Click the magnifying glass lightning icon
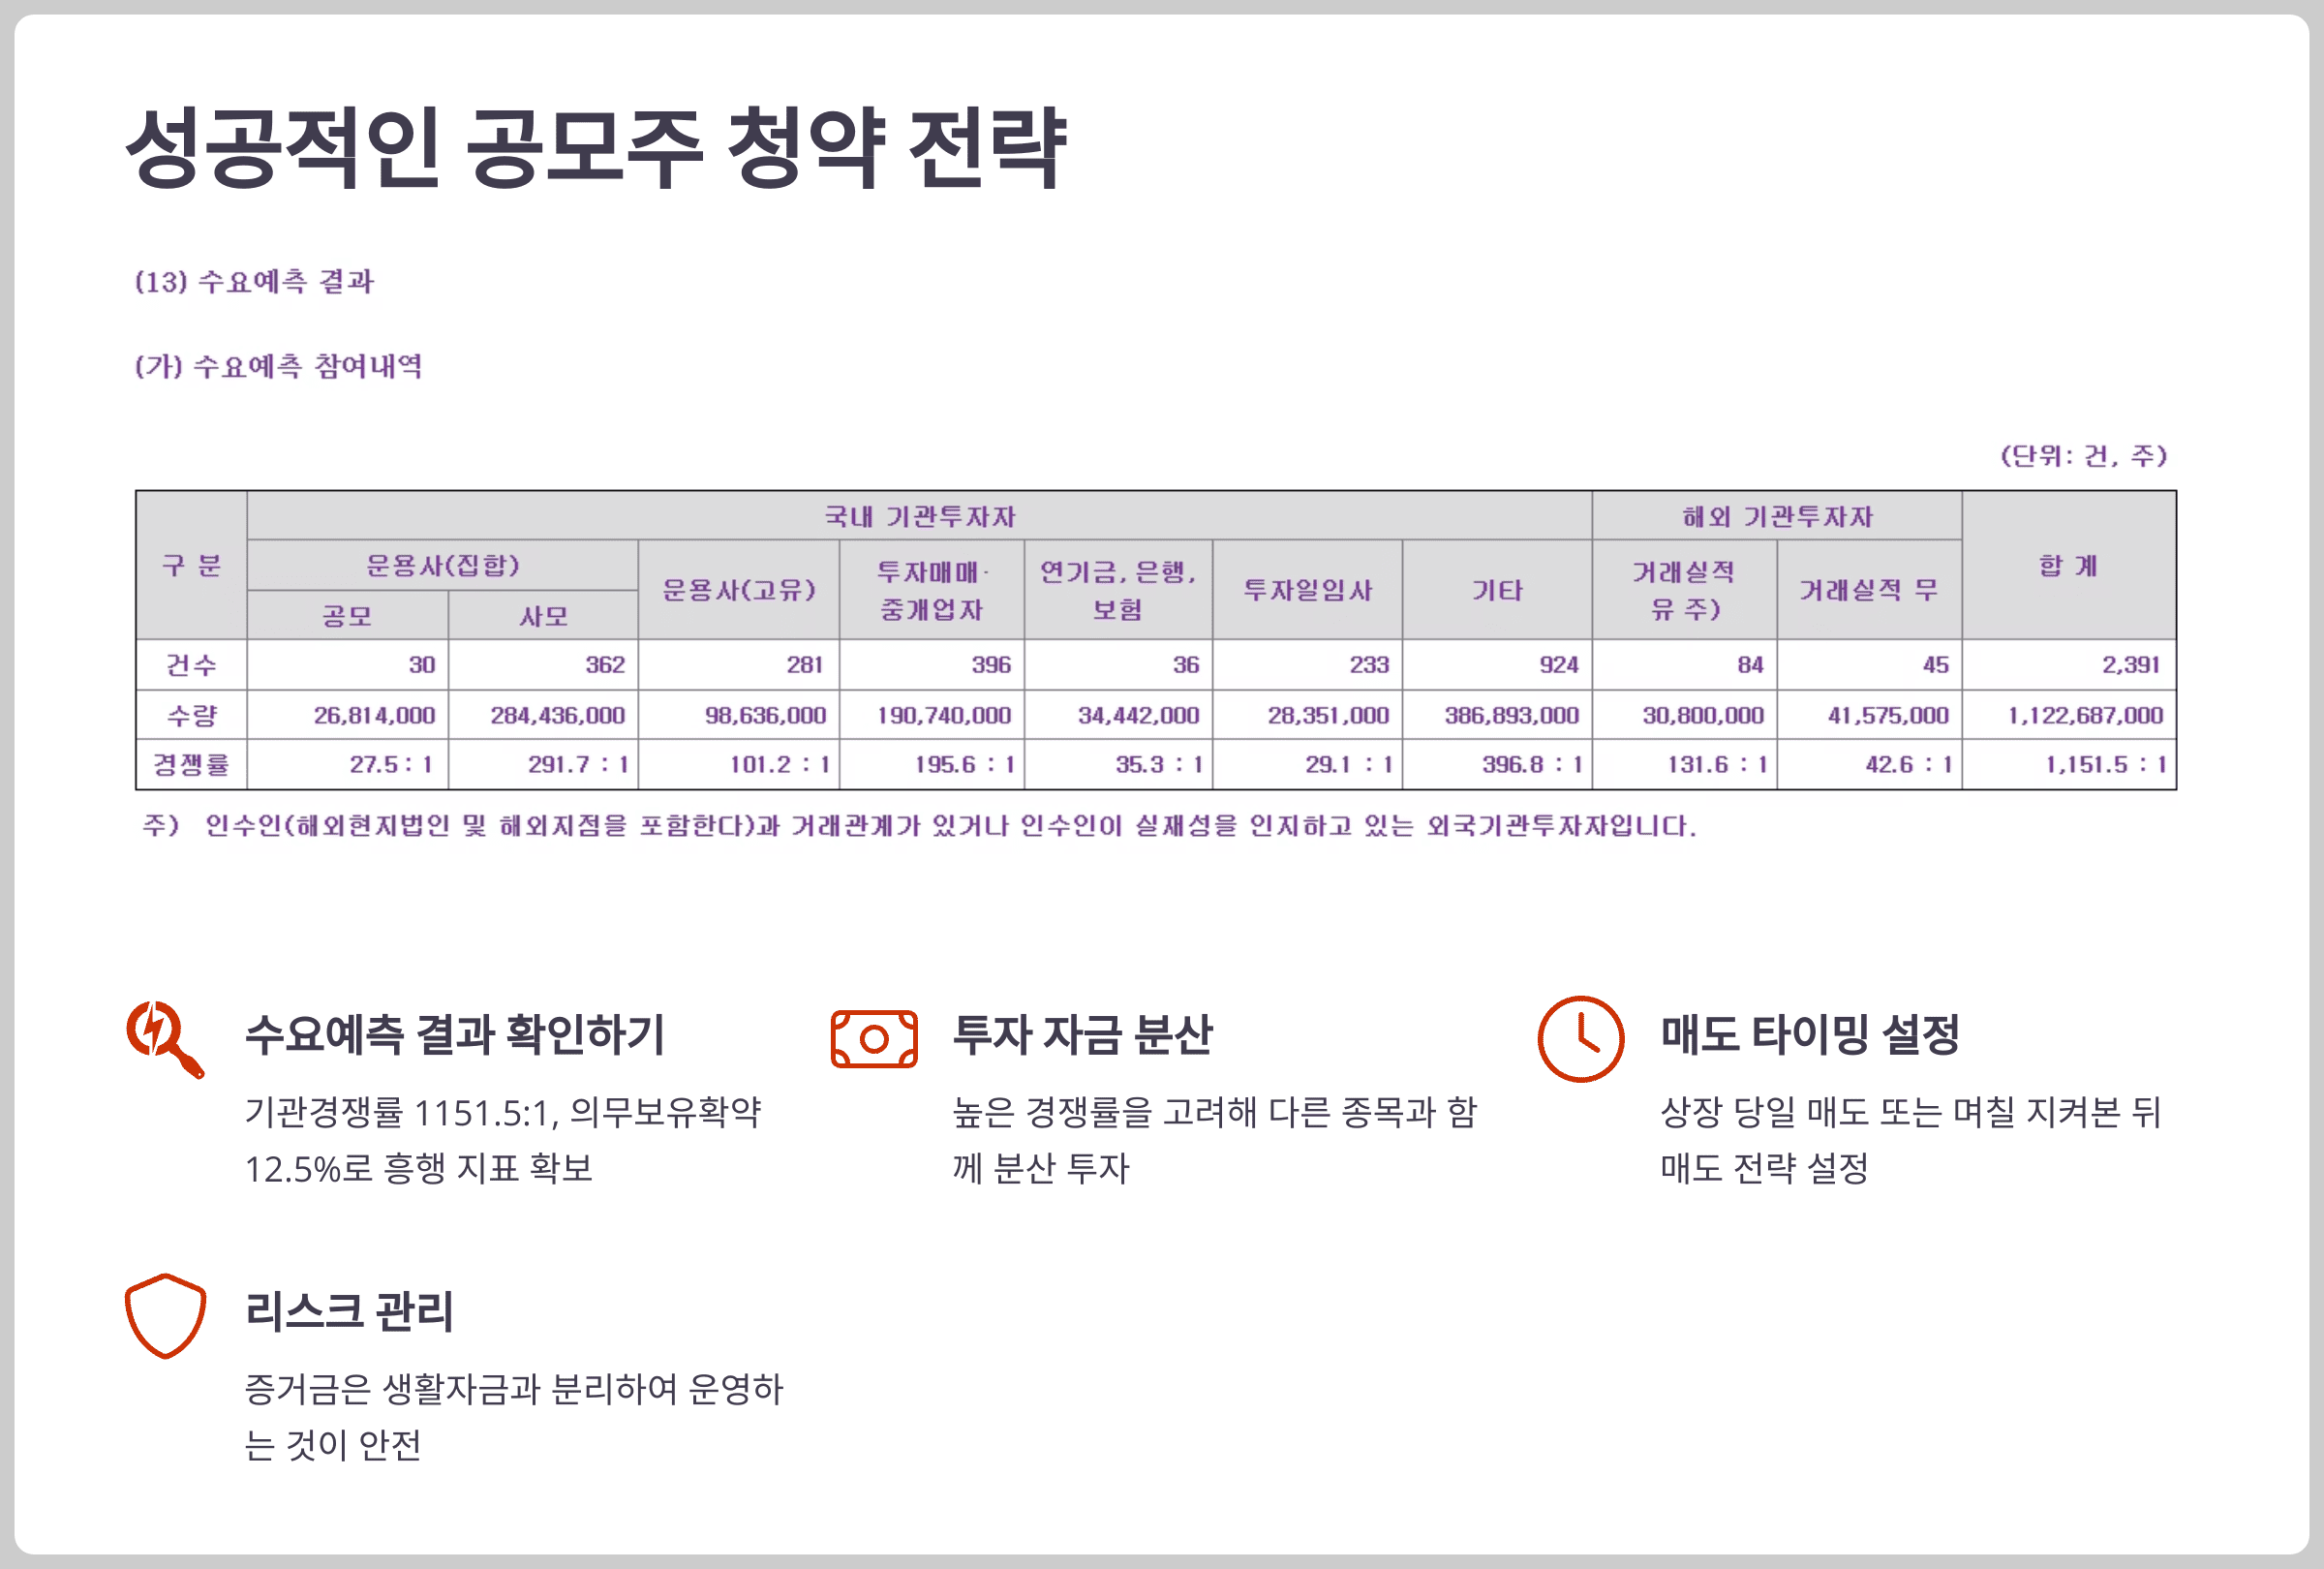Viewport: 2324px width, 1569px height. tap(164, 1038)
